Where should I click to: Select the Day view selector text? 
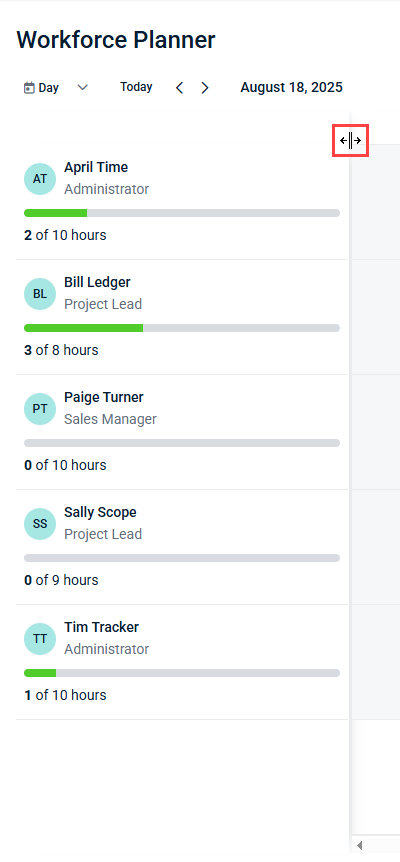48,88
